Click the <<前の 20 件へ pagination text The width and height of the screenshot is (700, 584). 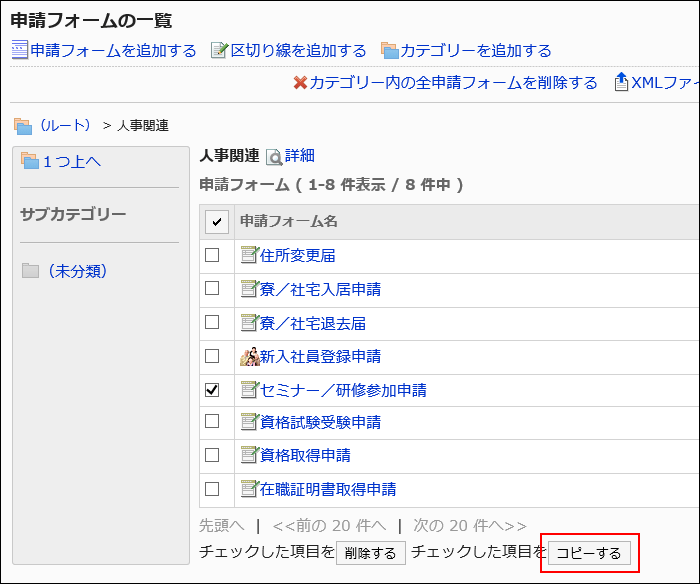click(329, 526)
